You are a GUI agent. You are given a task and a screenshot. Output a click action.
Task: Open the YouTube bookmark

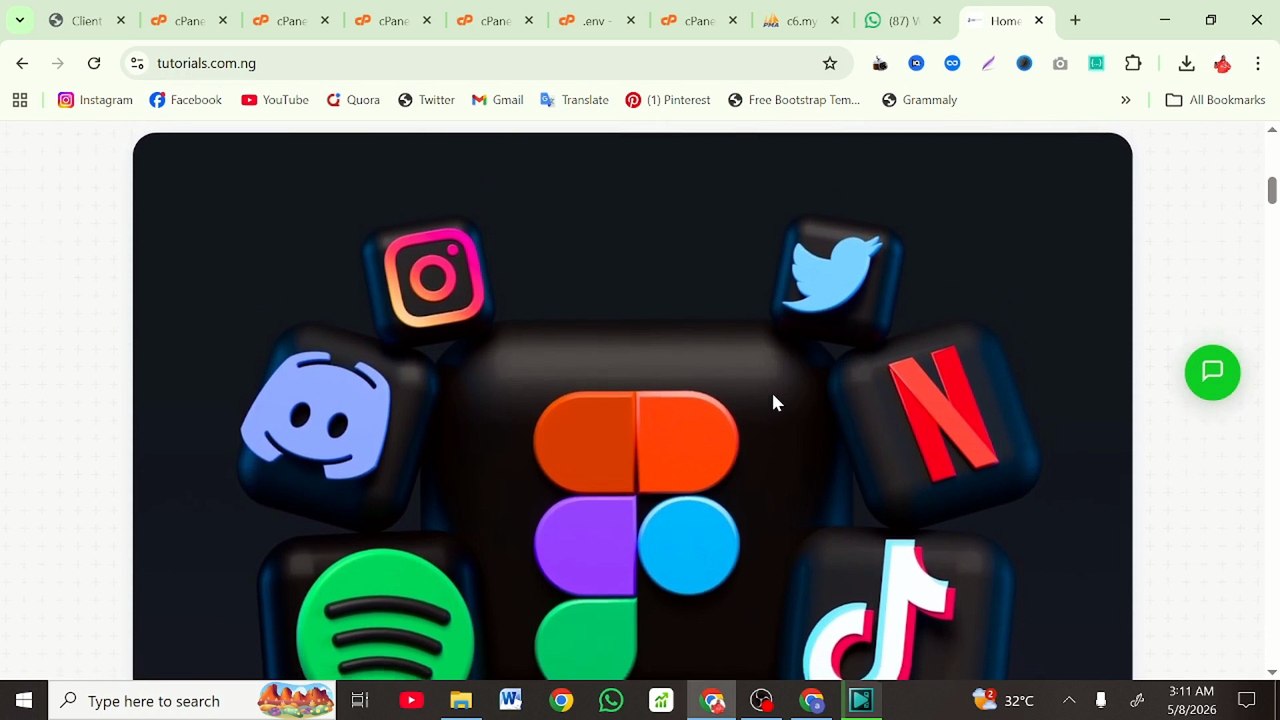pyautogui.click(x=275, y=100)
